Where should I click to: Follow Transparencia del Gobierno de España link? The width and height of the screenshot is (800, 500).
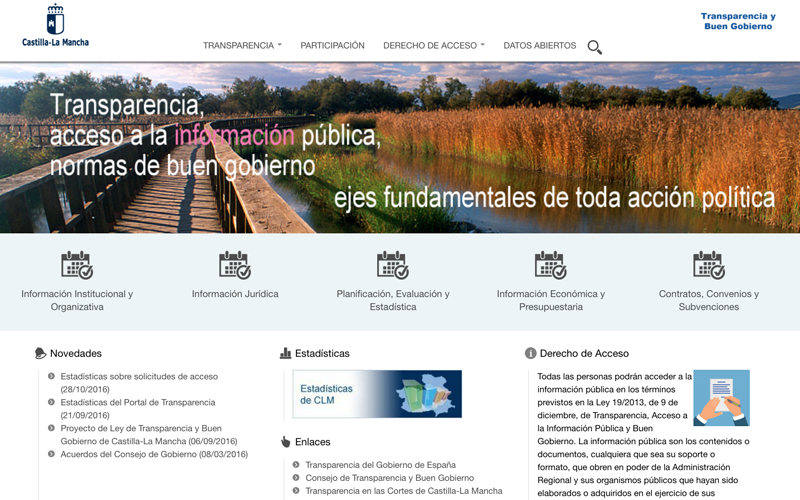click(381, 465)
